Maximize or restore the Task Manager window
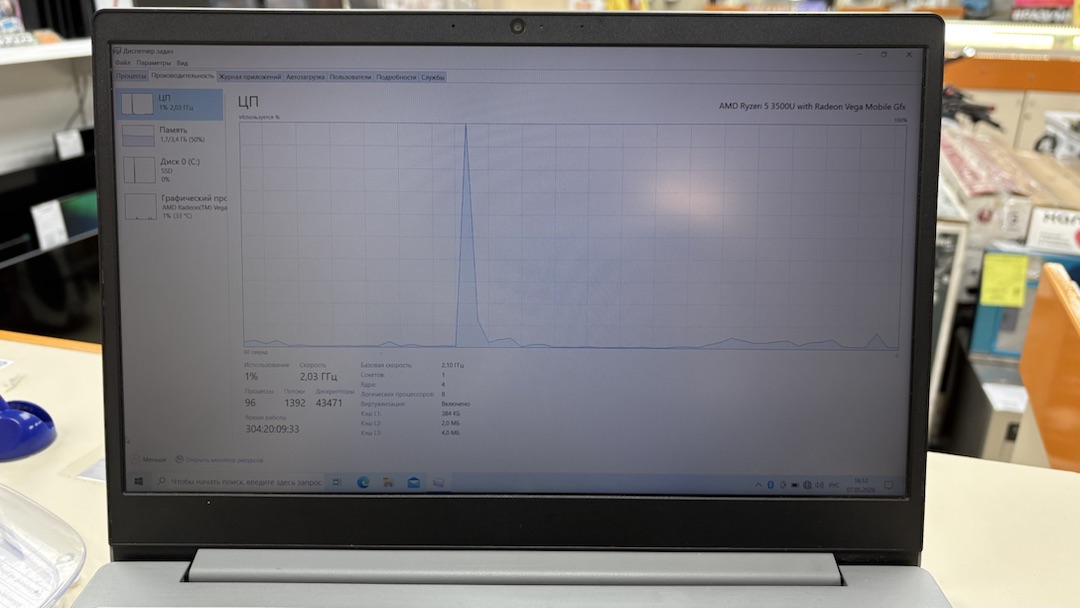The image size is (1080, 608). (884, 54)
